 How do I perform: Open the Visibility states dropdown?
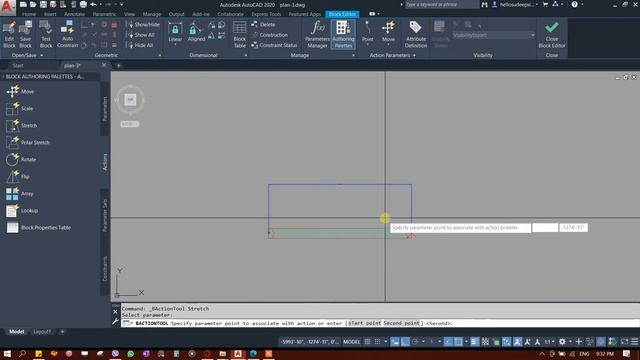point(493,36)
